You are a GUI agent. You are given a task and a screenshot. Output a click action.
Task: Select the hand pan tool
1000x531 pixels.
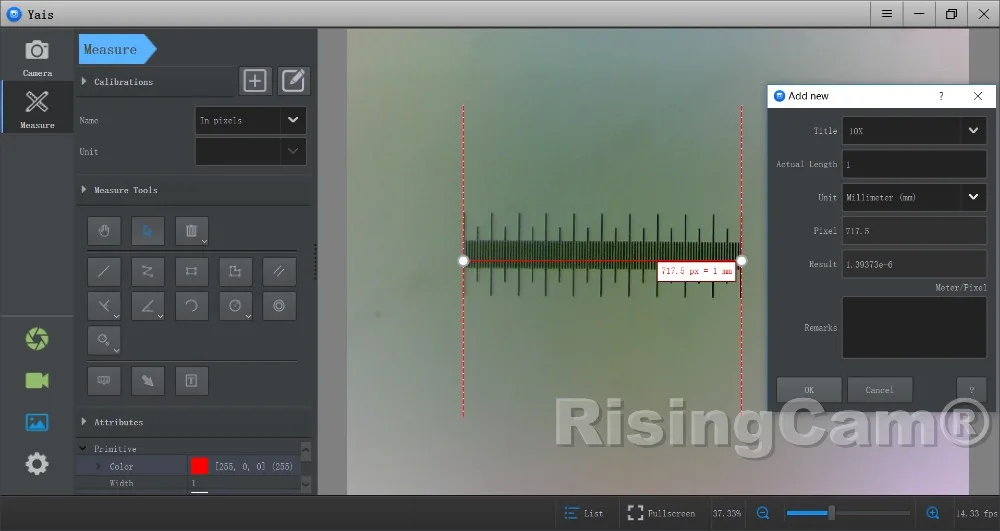(x=104, y=230)
